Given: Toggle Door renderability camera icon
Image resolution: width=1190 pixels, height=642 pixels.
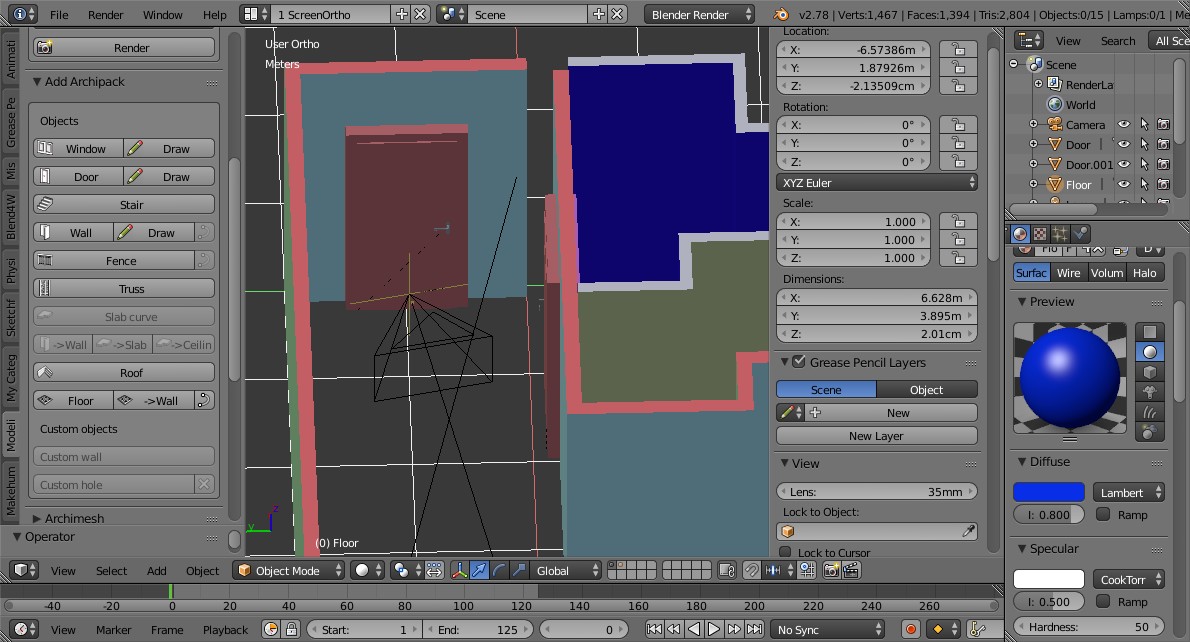Looking at the screenshot, I should (1163, 144).
